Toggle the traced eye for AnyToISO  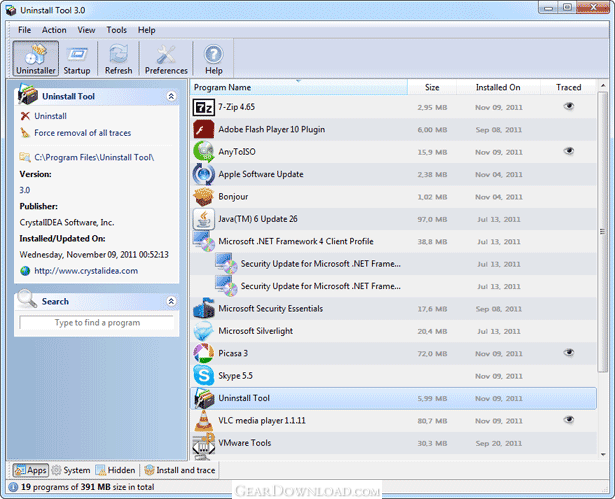pos(568,151)
